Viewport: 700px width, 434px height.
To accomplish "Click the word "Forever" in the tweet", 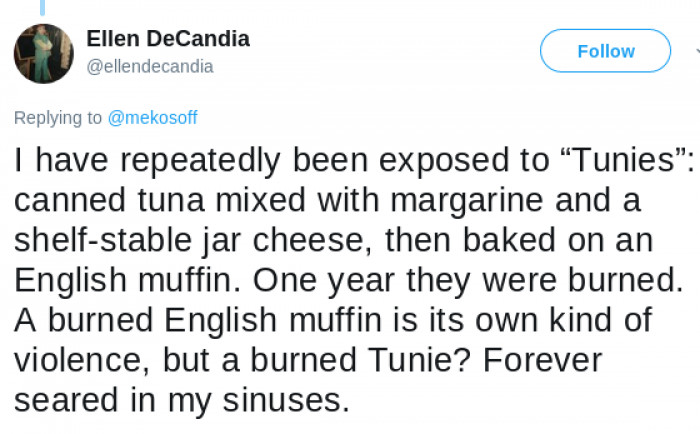I will pyautogui.click(x=542, y=360).
